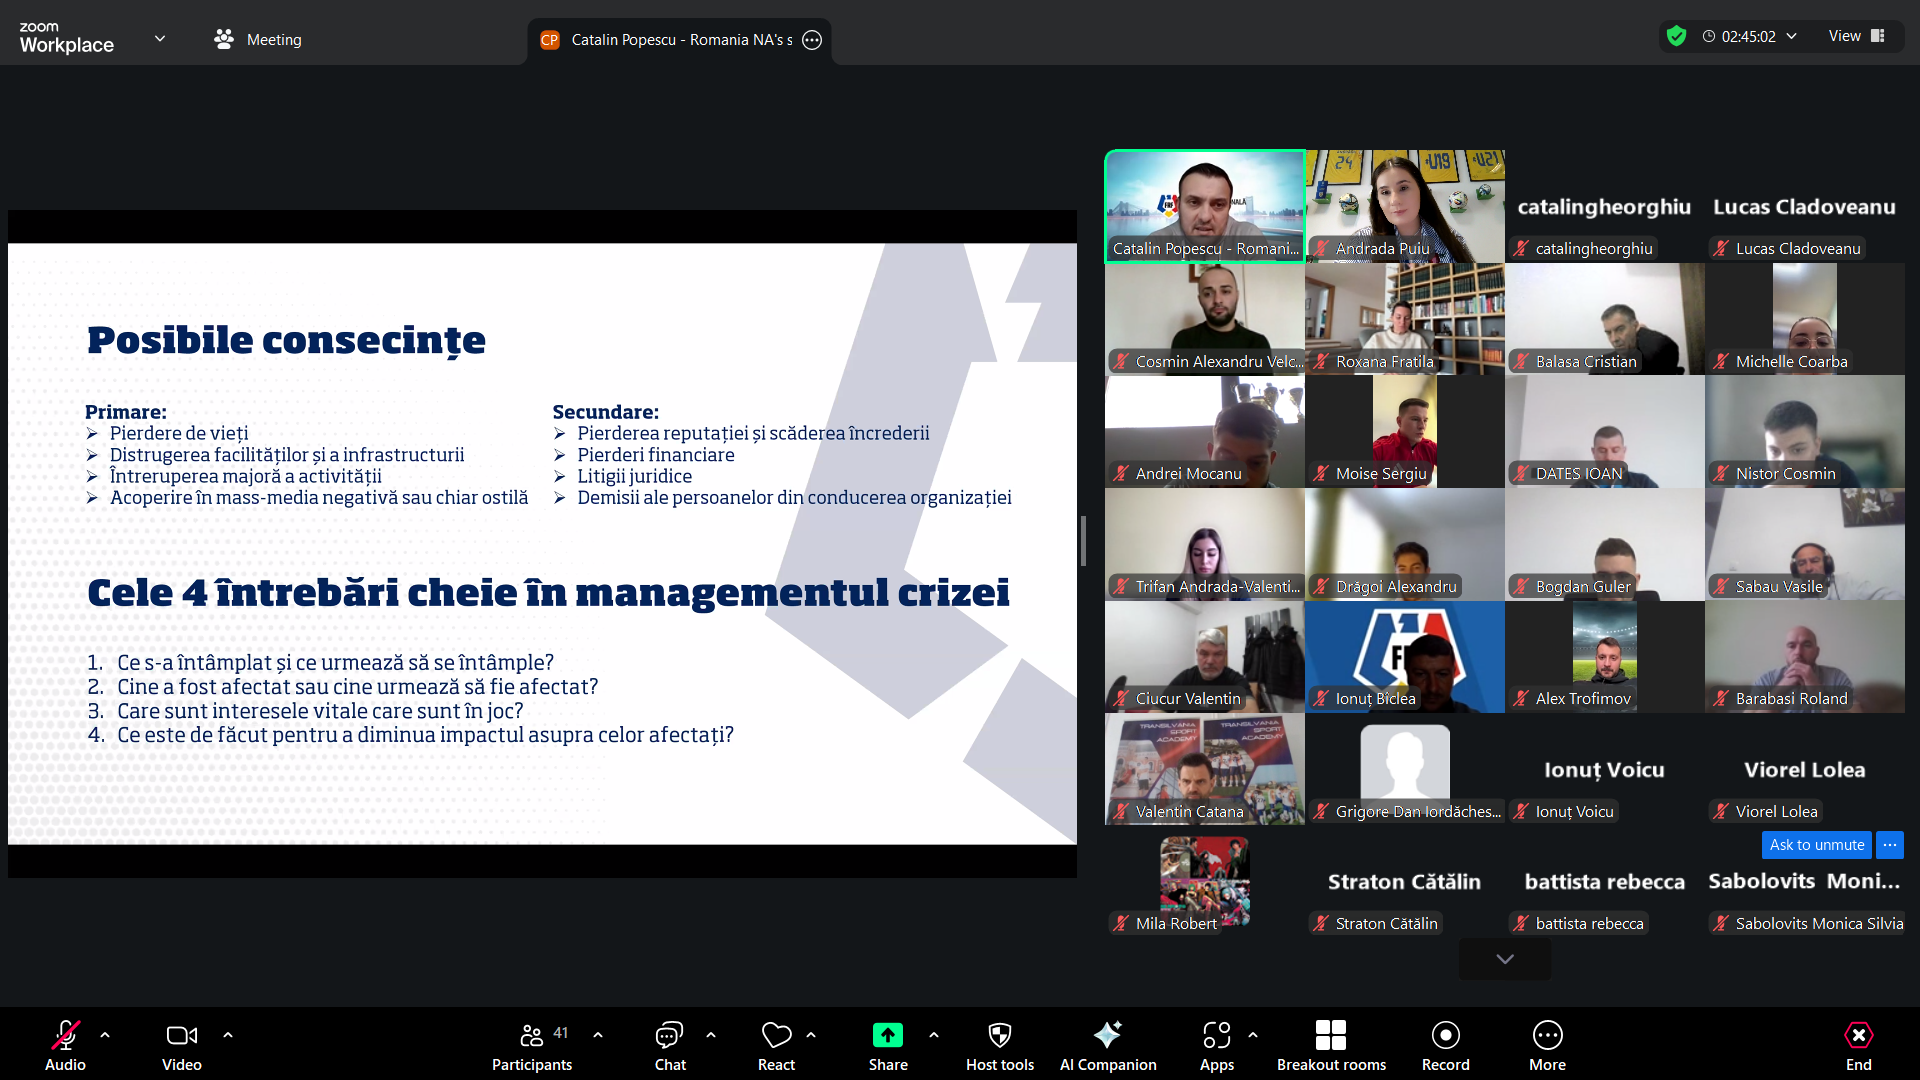Viewport: 1920px width, 1080px height.
Task: Open the View layout menu
Action: point(1856,36)
